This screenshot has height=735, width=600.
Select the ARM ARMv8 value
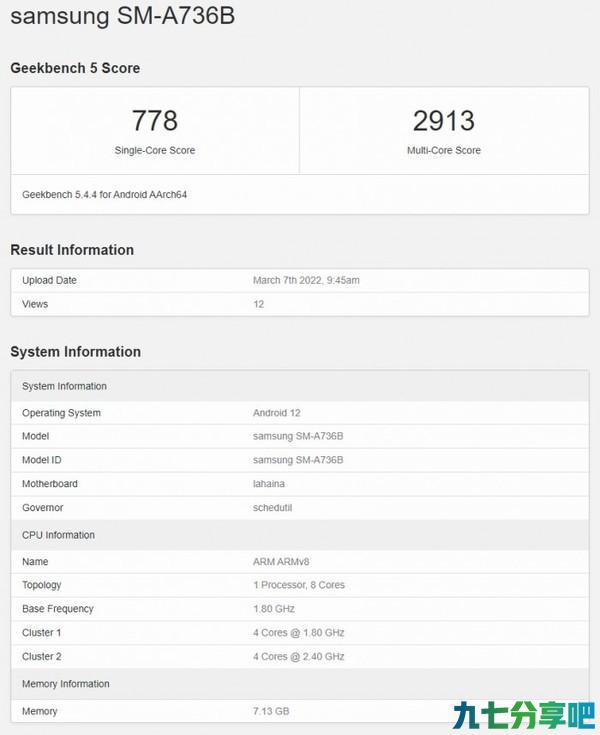coord(281,562)
